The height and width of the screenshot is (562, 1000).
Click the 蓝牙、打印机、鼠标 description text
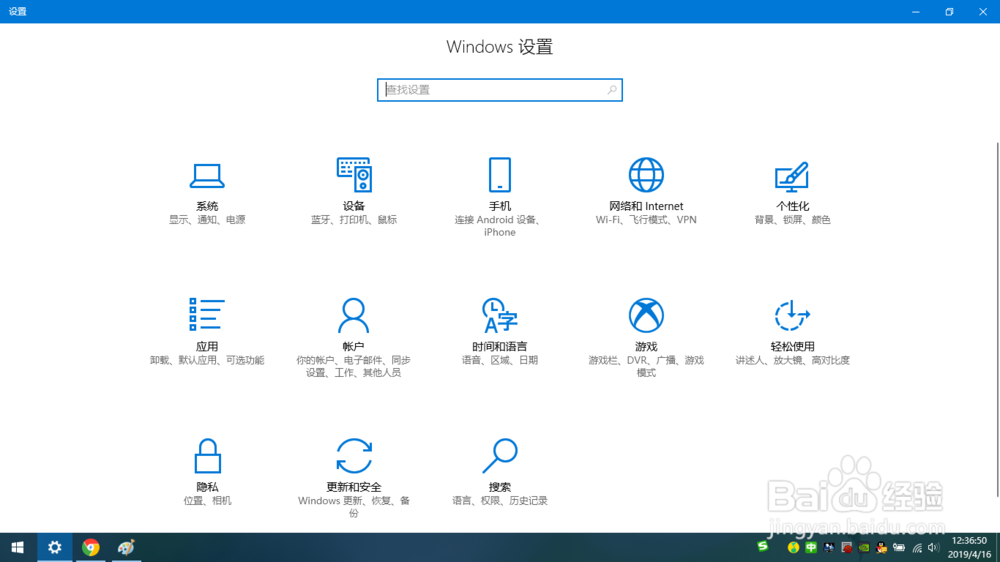pos(354,220)
